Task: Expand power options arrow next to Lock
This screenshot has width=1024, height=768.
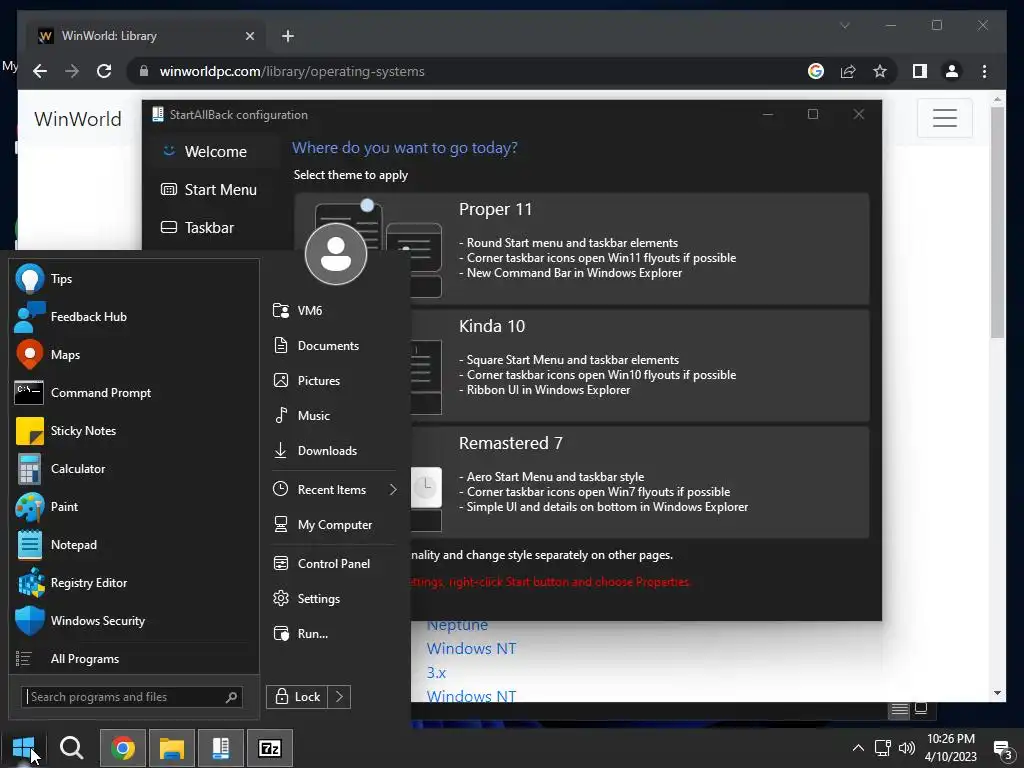Action: click(339, 697)
